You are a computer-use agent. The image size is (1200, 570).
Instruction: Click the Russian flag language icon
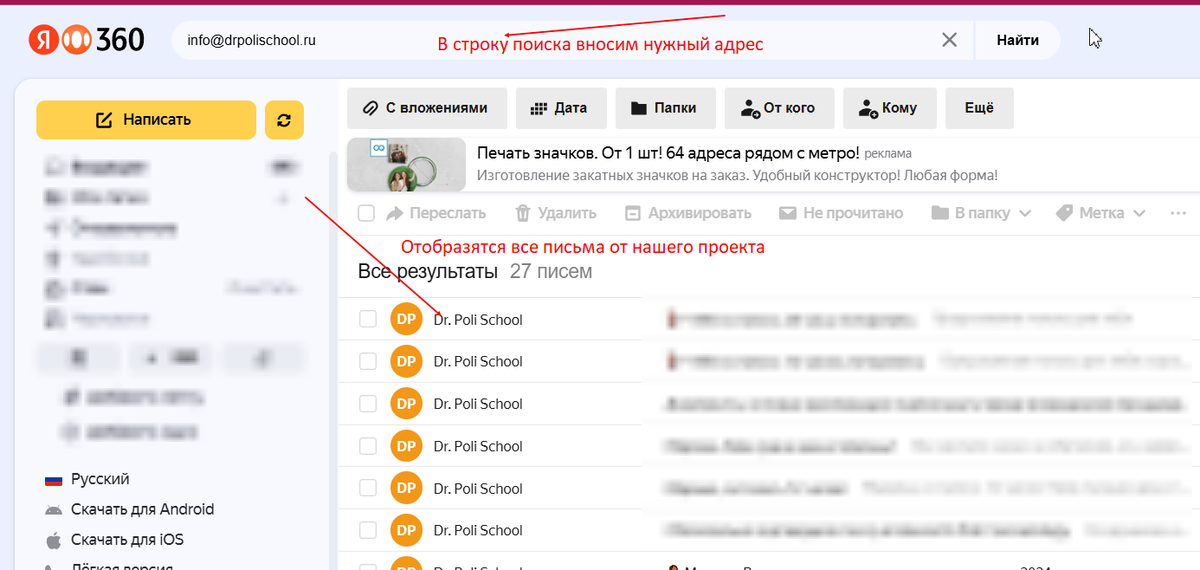click(x=53, y=480)
